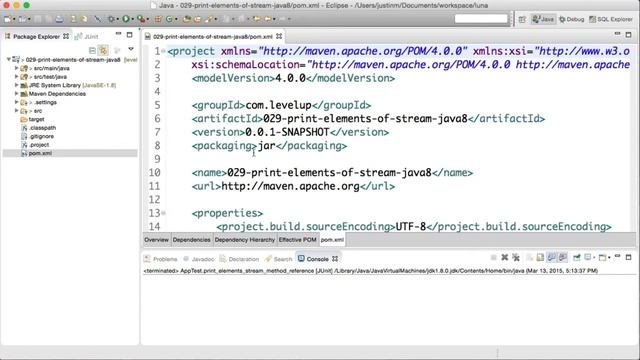Click the http://maven.apache.org url text
The image size is (640, 360).
point(290,186)
